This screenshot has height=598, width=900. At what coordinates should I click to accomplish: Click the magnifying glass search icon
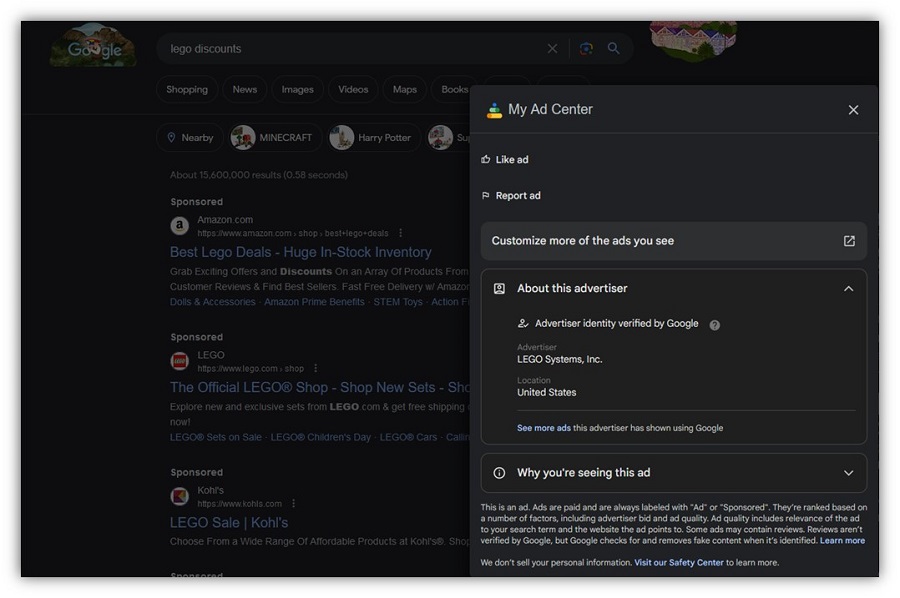coord(614,48)
